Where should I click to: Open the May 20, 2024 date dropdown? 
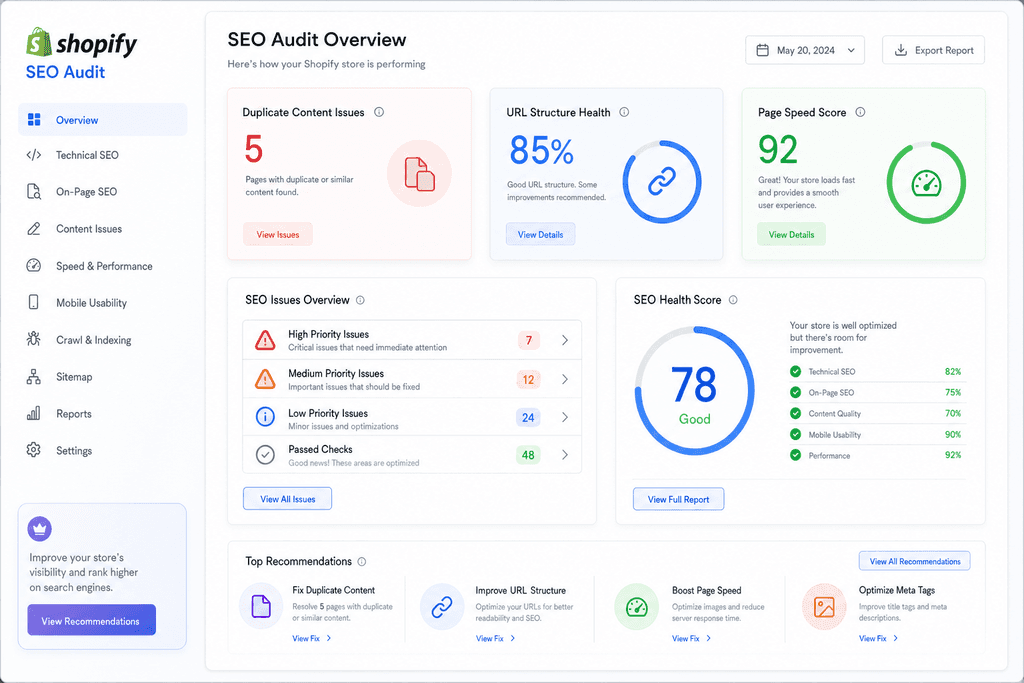coord(805,50)
